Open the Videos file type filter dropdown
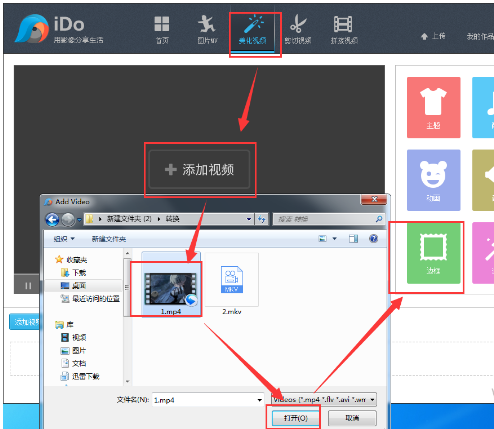This screenshot has width=494, height=429. click(324, 399)
